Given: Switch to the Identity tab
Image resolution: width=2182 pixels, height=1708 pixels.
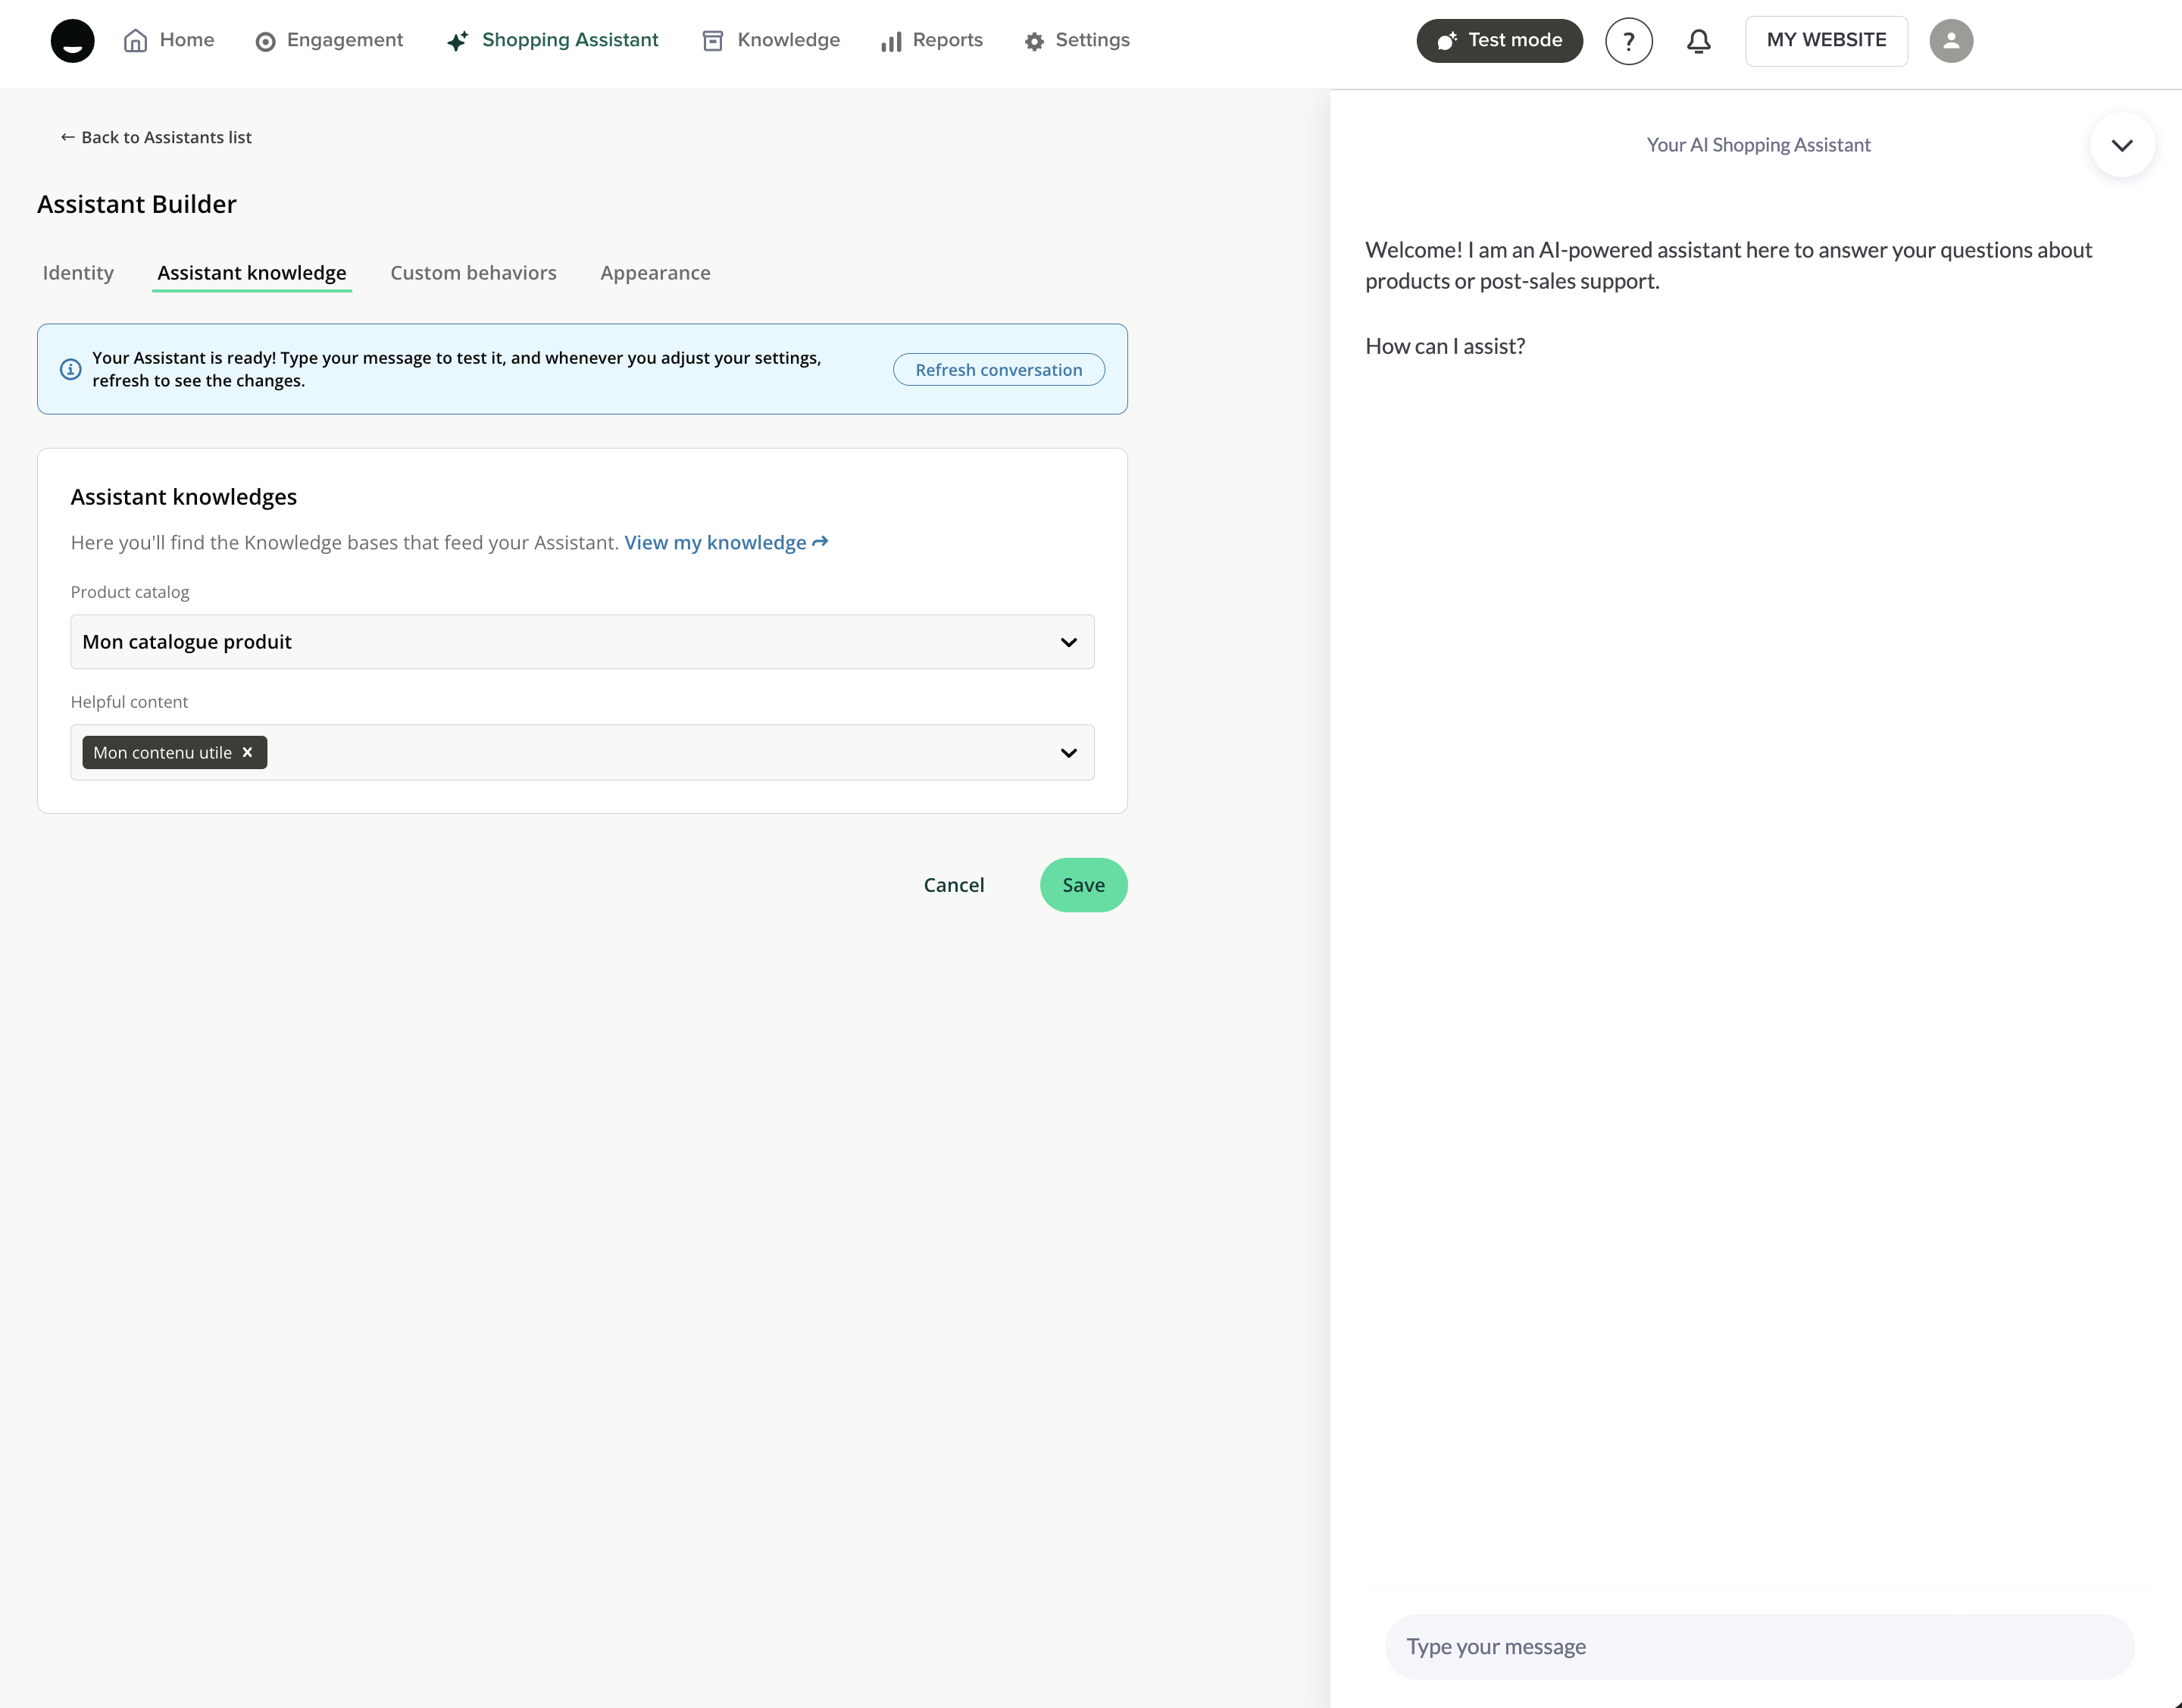Looking at the screenshot, I should (78, 273).
